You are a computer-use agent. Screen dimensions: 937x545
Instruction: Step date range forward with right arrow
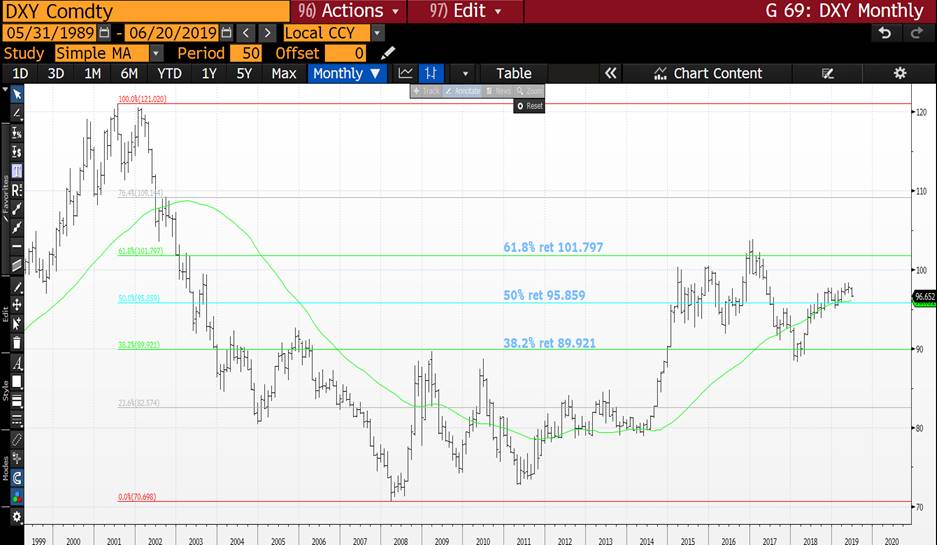pyautogui.click(x=268, y=33)
